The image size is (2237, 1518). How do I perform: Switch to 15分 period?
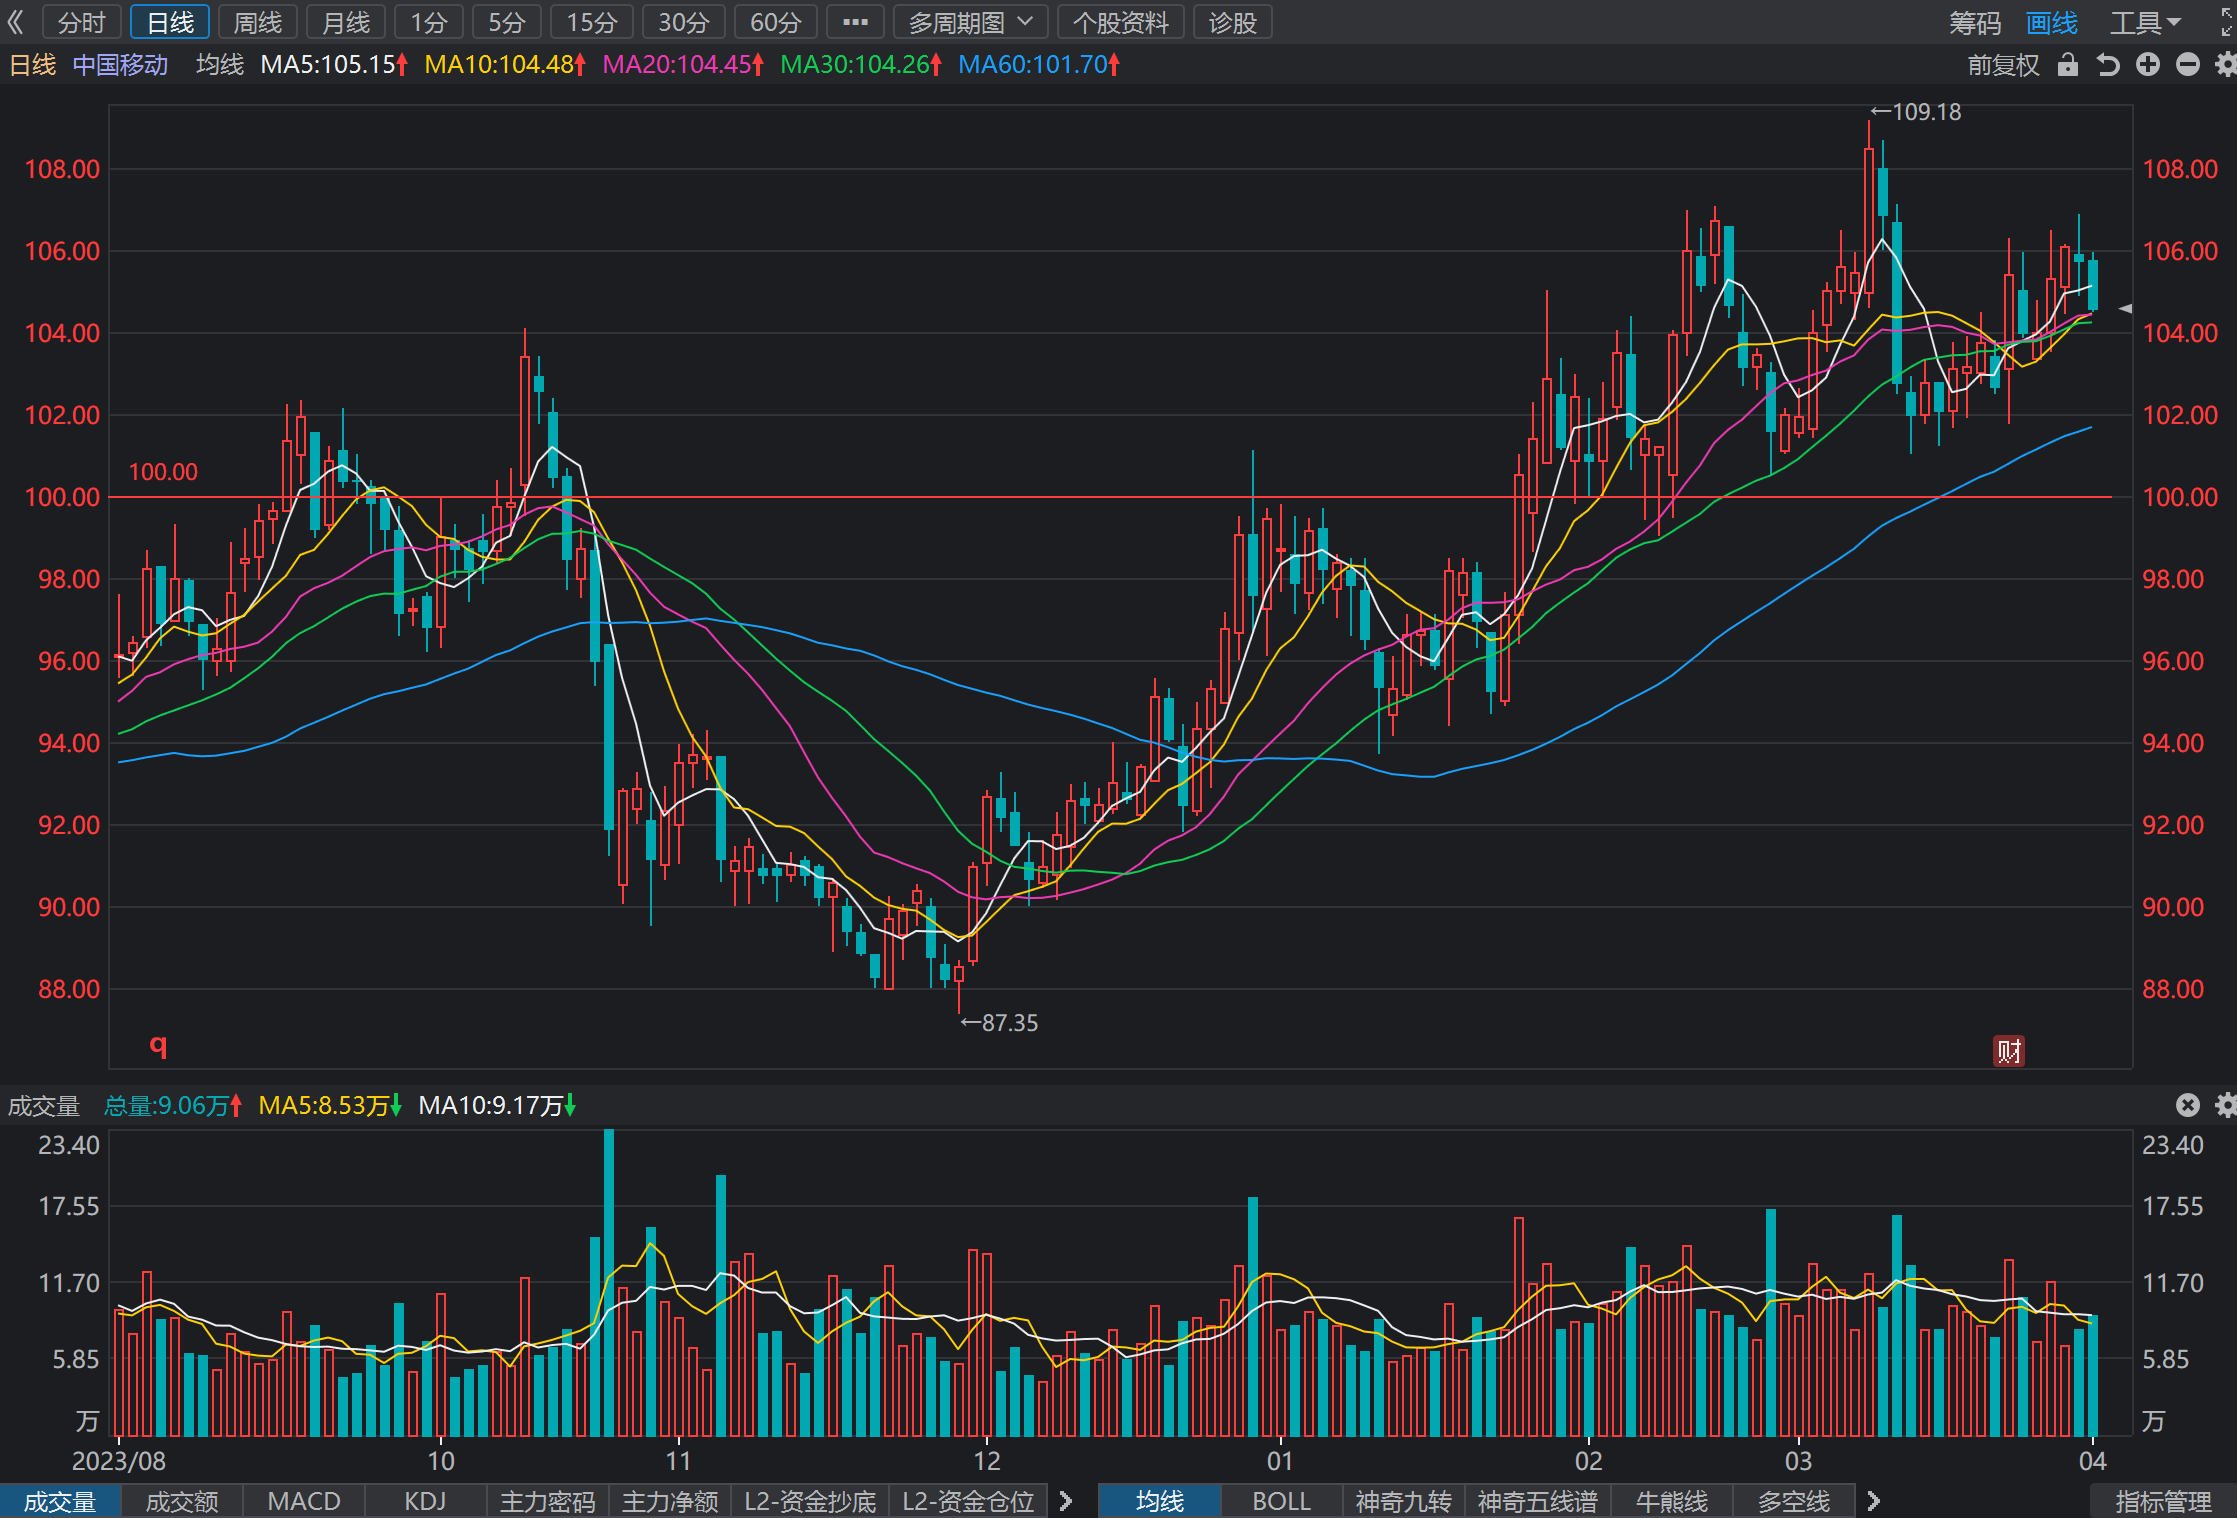point(592,22)
